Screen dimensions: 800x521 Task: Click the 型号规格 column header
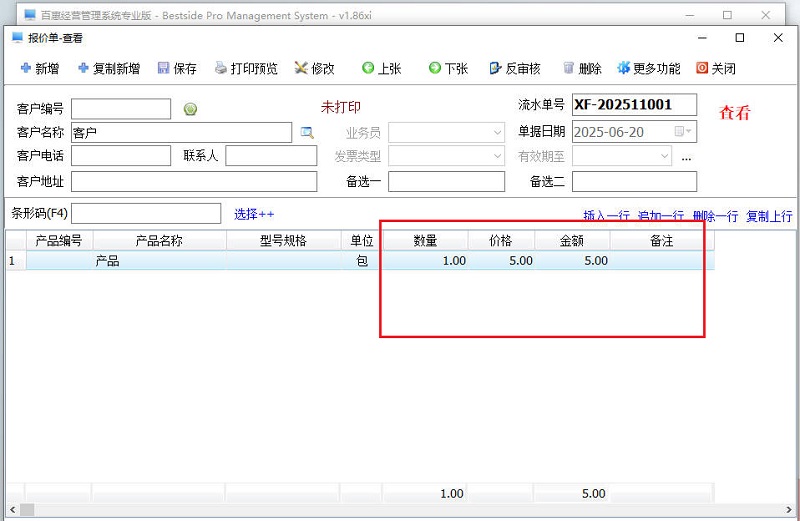point(283,240)
